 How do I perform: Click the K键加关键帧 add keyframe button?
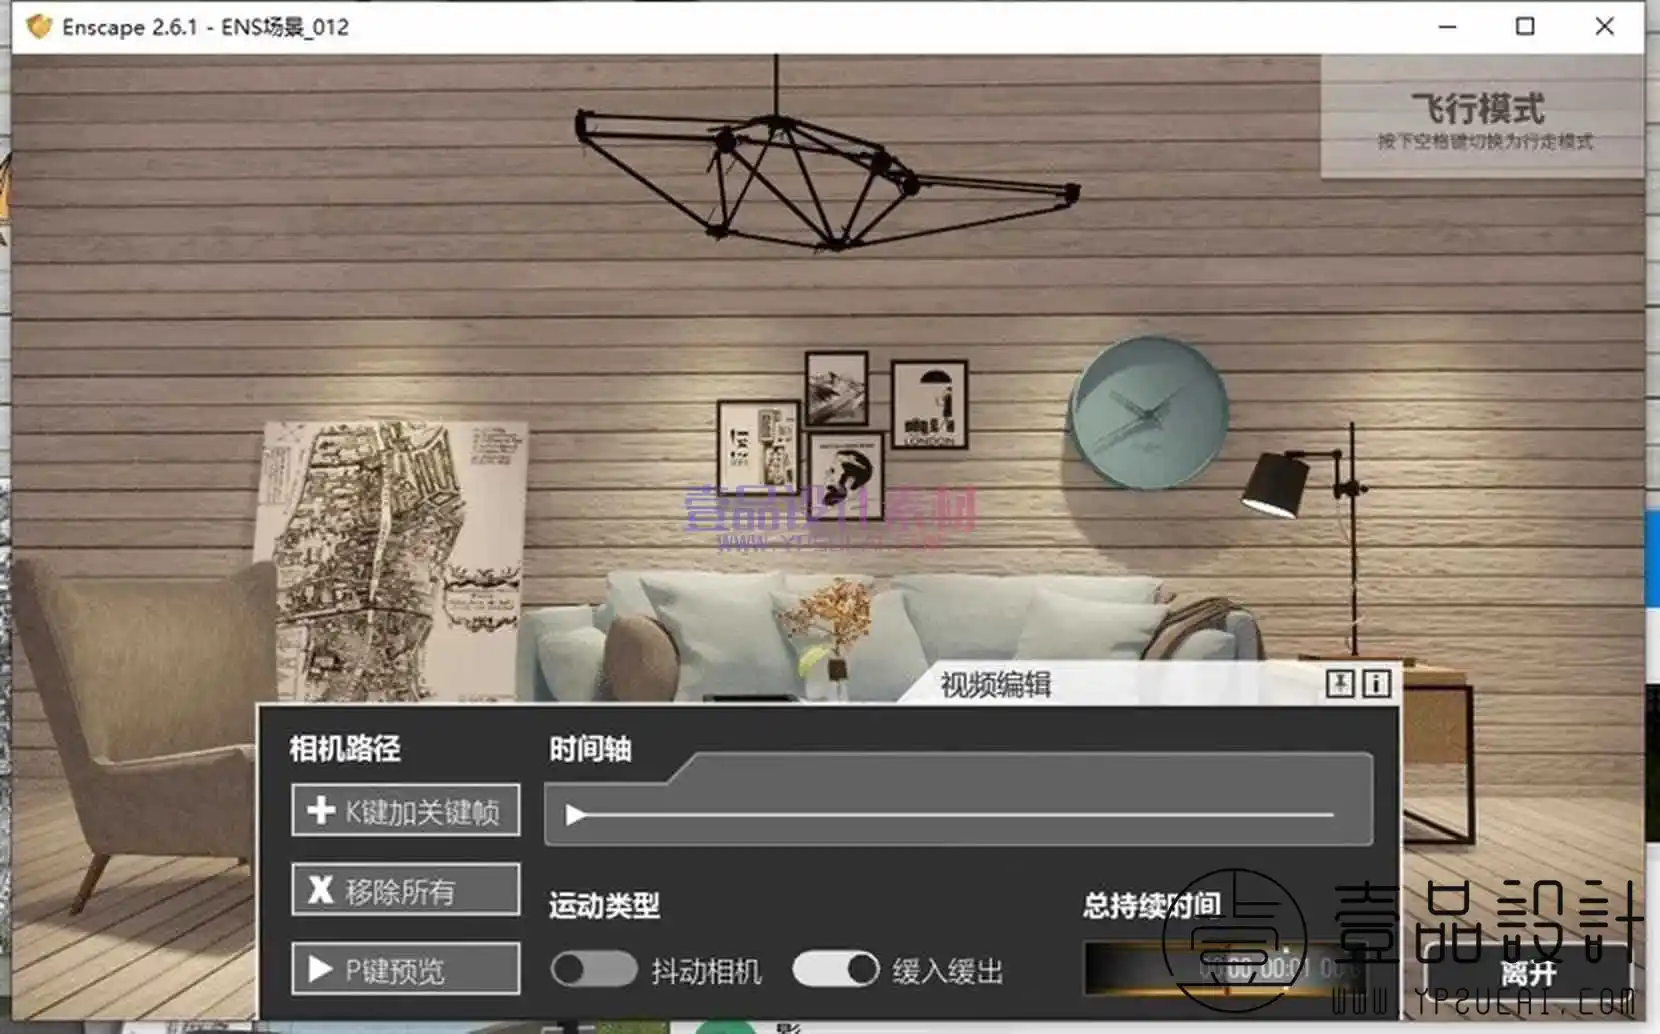[x=405, y=810]
